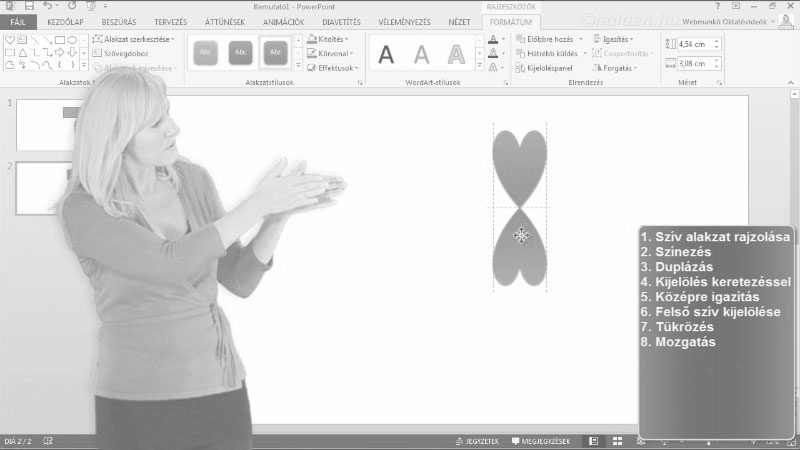Screen dimensions: 800x450
Task: Increase shape height with up spinner
Action: [717, 41]
